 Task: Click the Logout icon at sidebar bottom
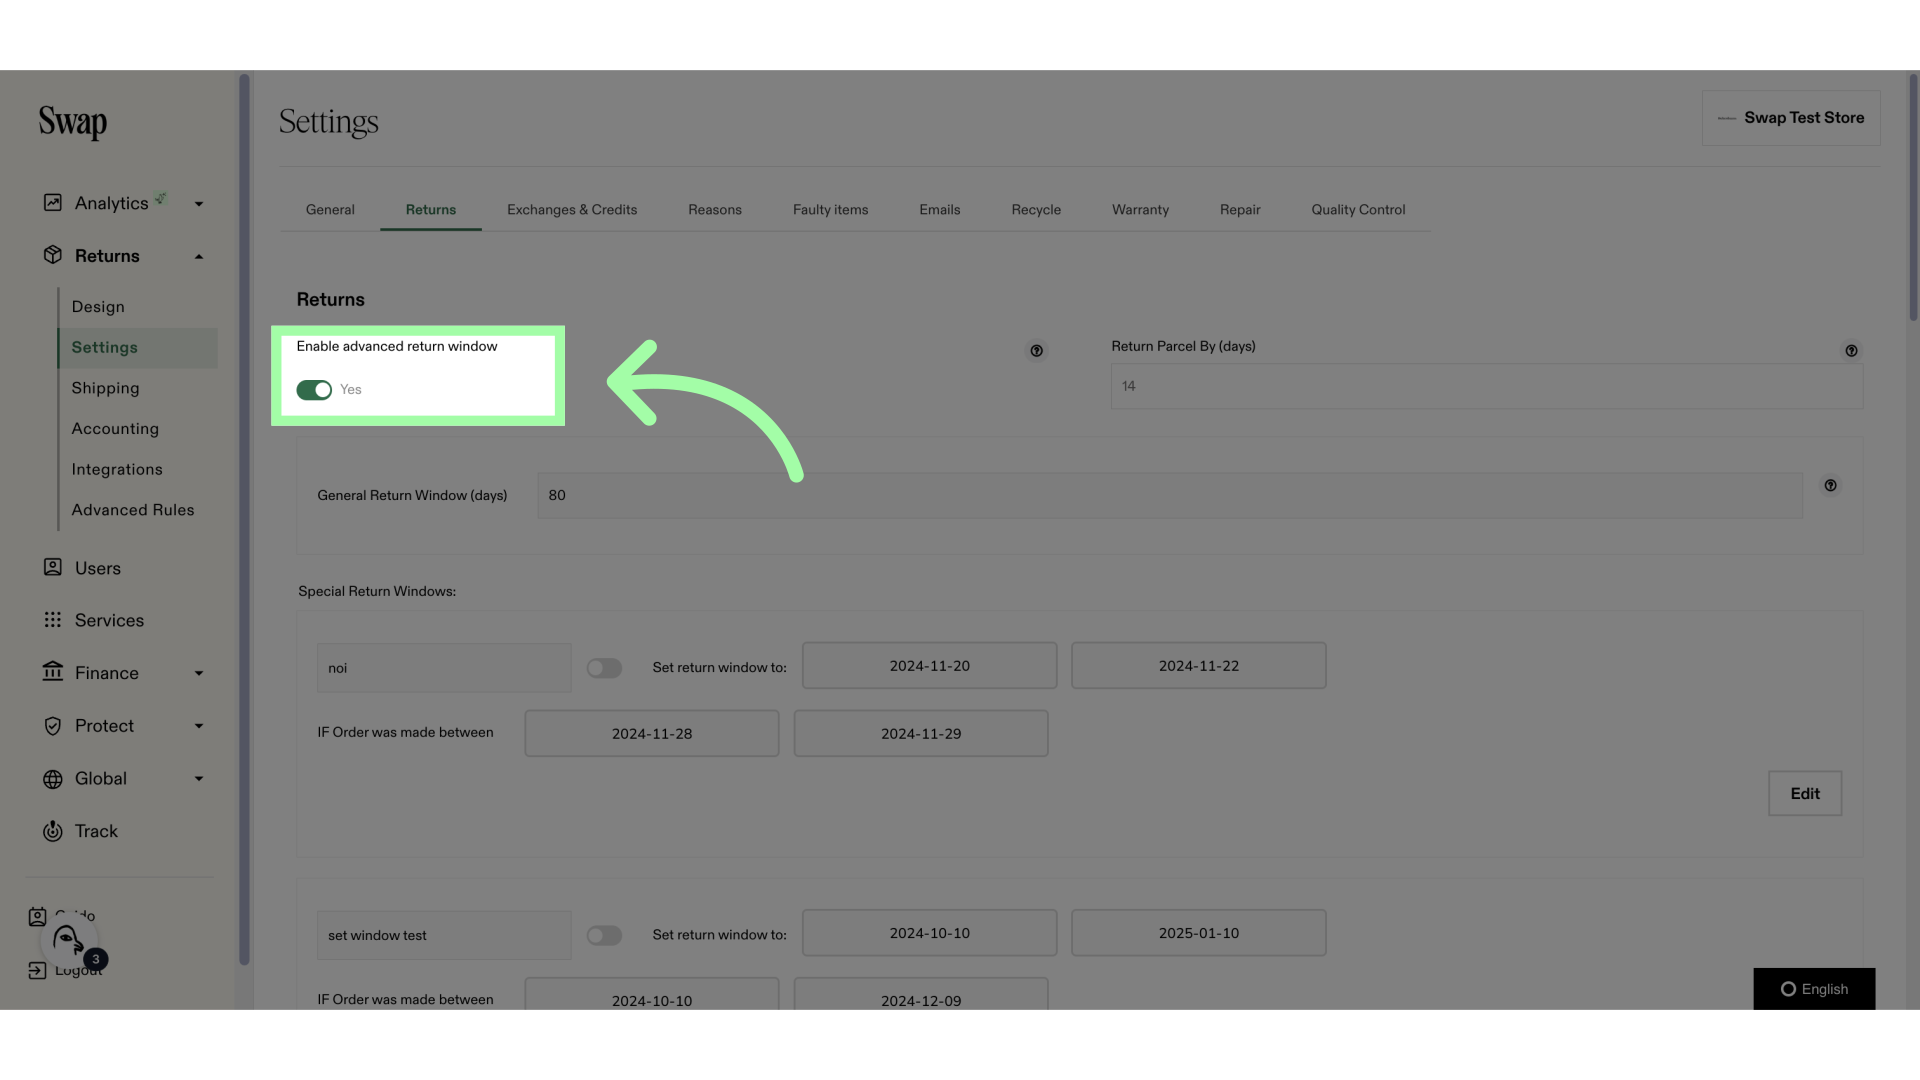coord(37,970)
